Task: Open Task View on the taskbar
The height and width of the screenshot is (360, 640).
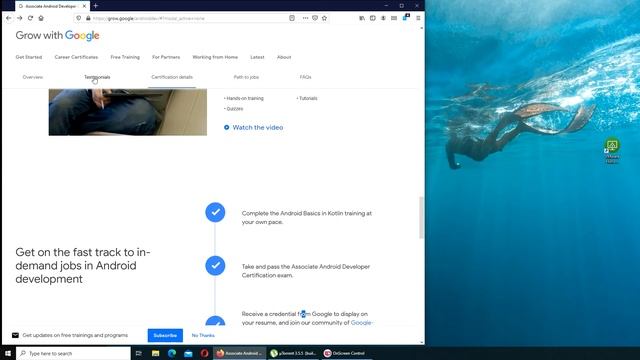Action: point(139,353)
